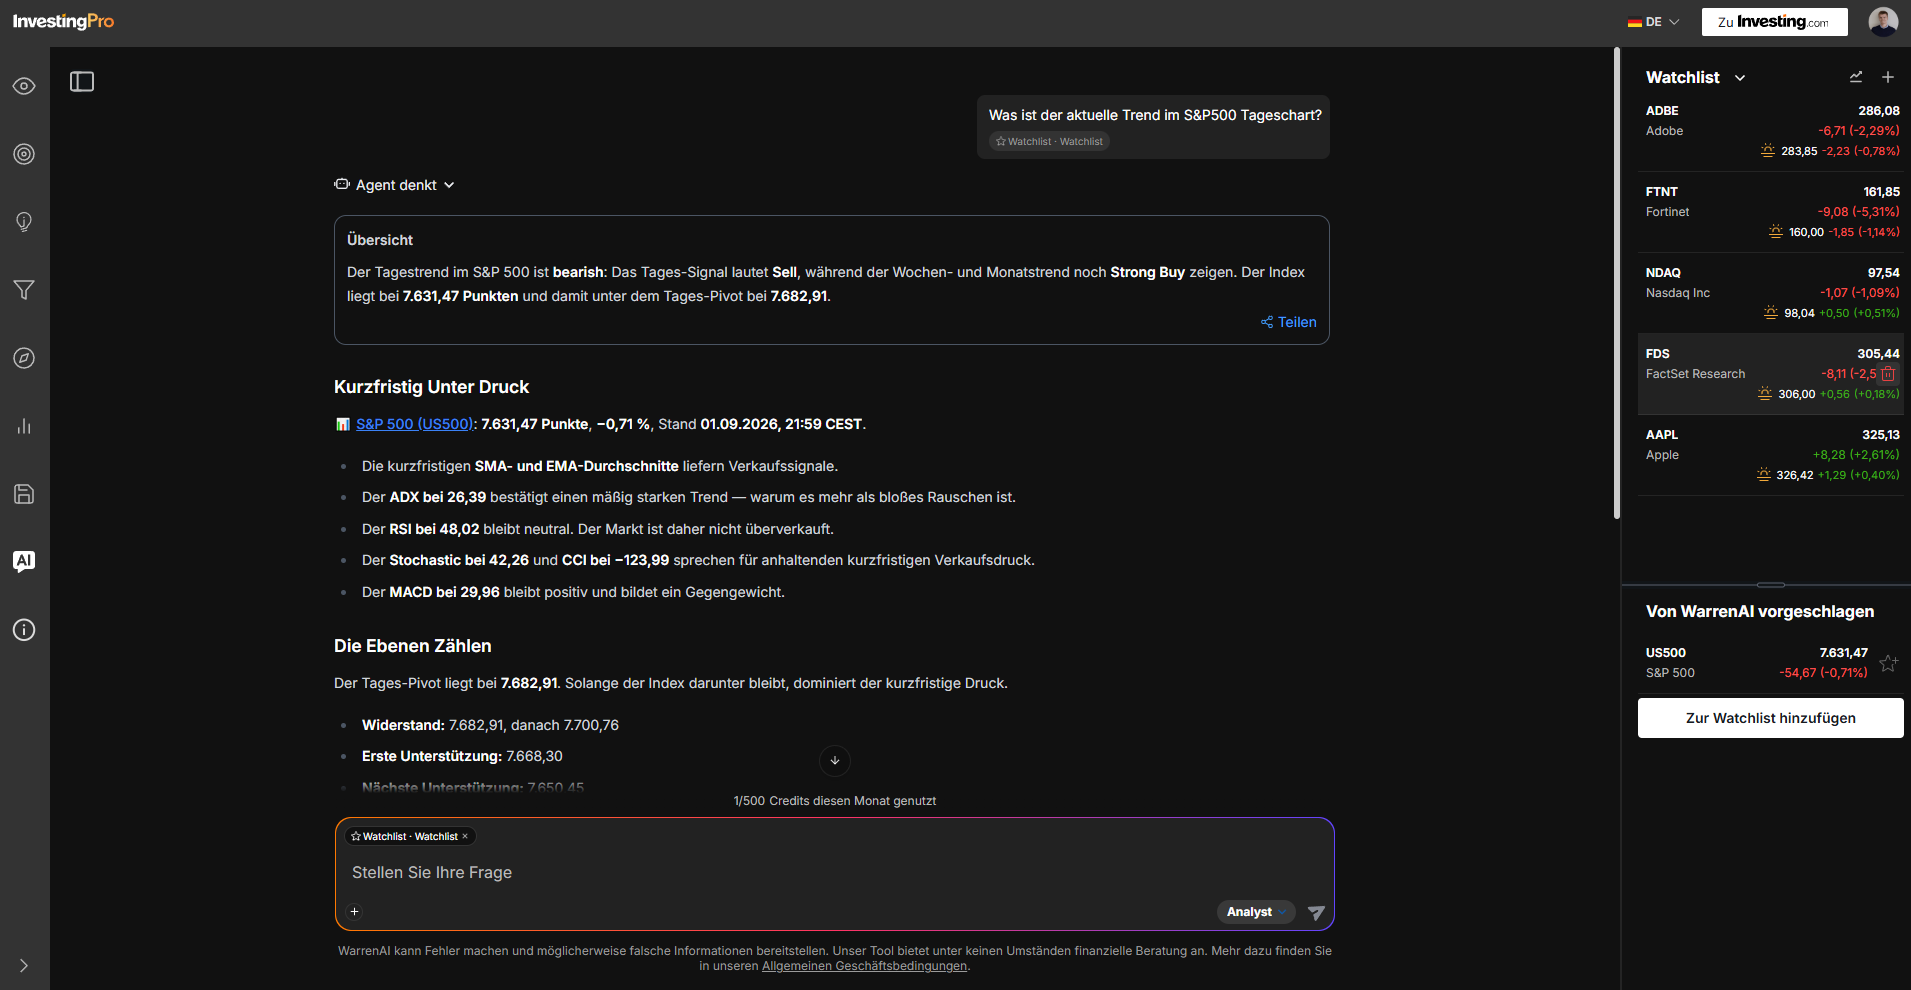Click the 'Kurzfristig Unter Druck' heading
Screen dimensions: 1911x990
(432, 387)
